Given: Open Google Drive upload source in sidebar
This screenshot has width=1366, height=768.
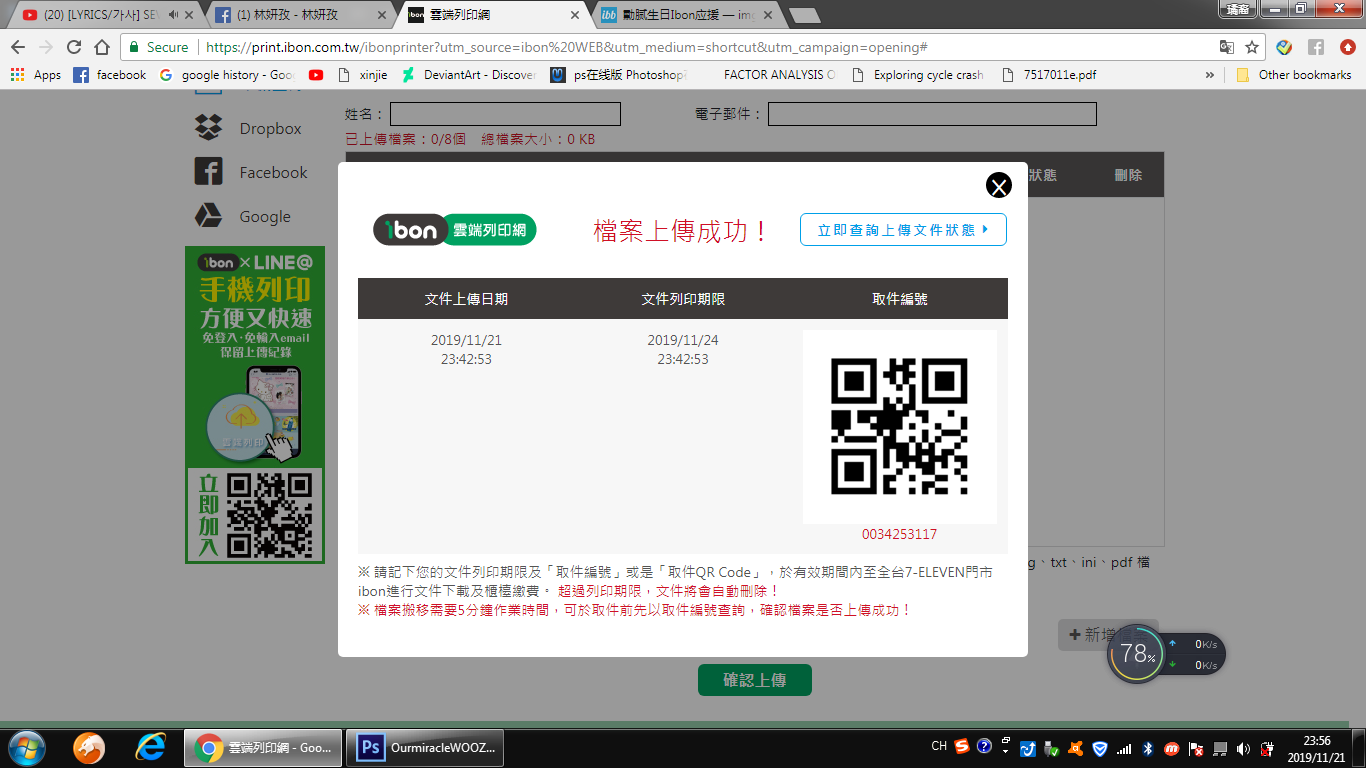Looking at the screenshot, I should click(243, 216).
